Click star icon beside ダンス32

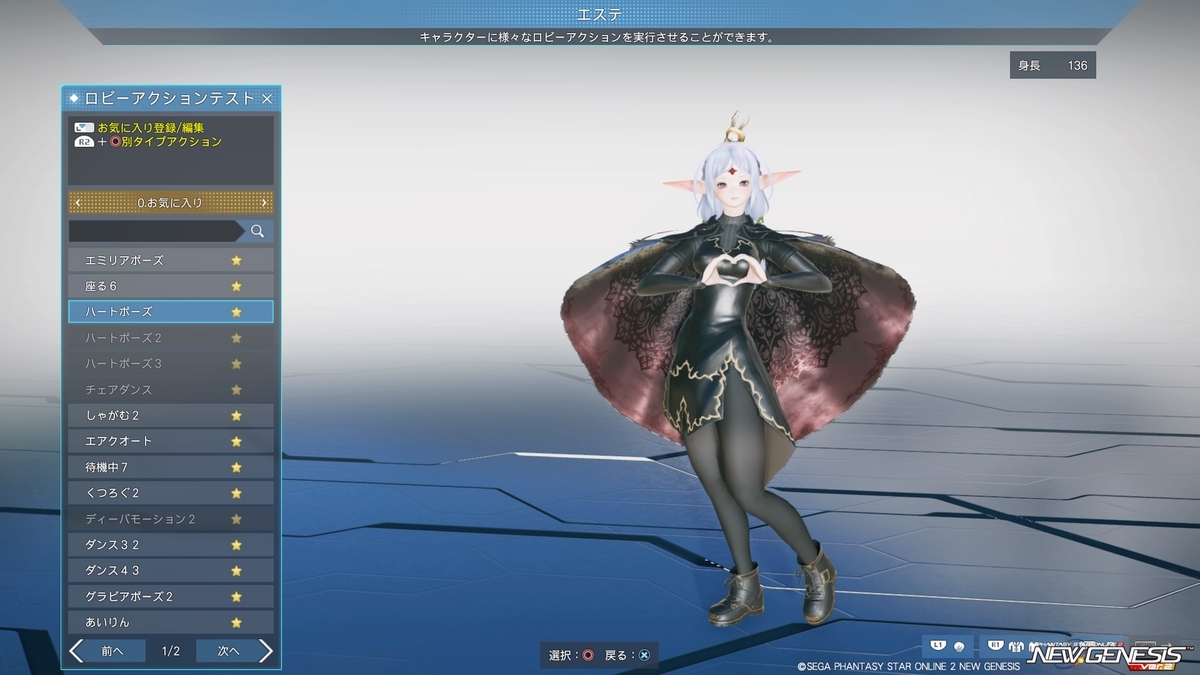[237, 545]
